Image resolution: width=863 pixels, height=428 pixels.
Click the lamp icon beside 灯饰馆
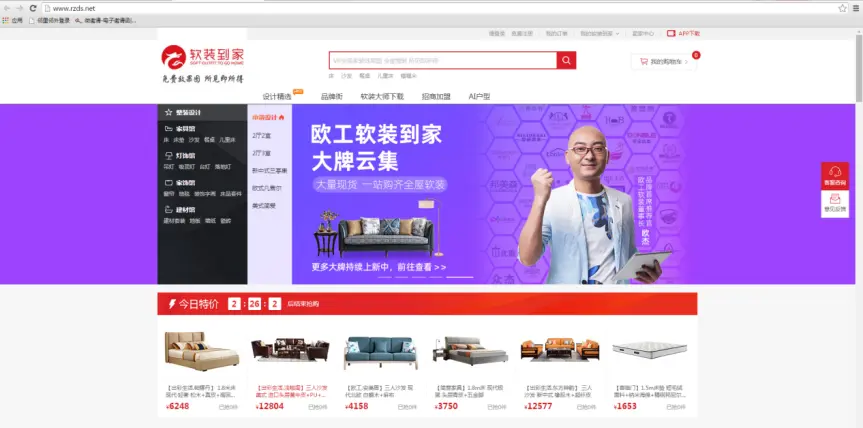coord(168,156)
